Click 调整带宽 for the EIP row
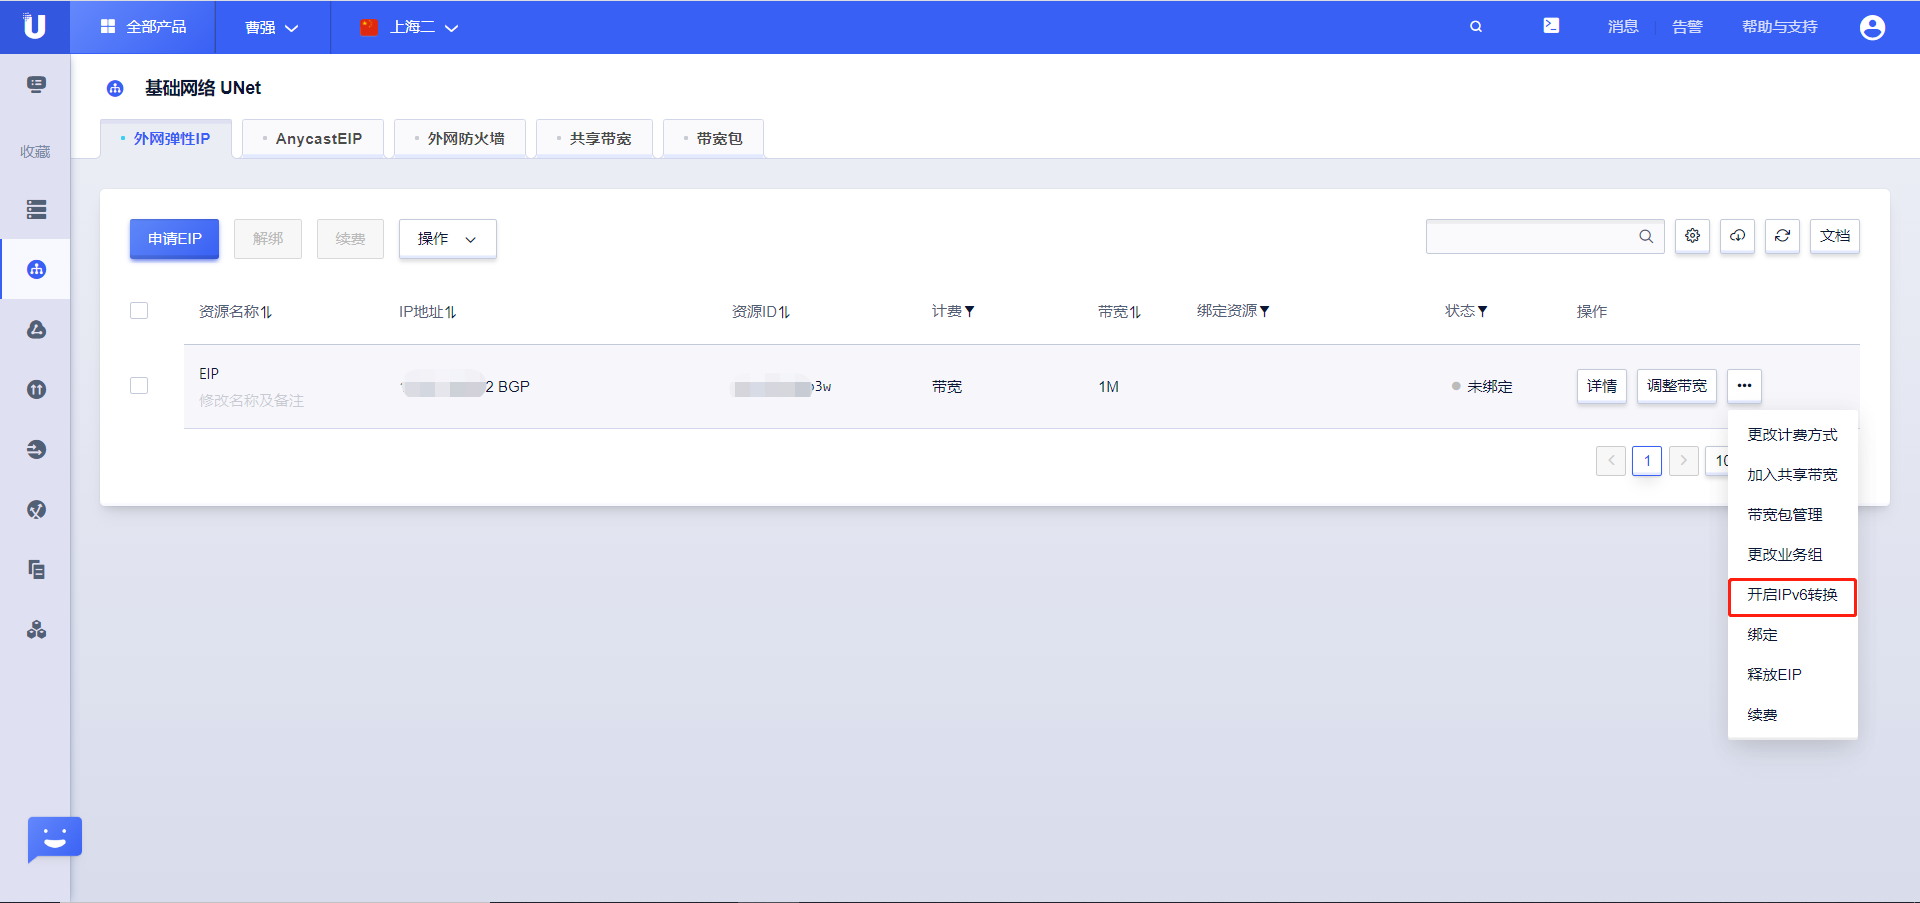 [1677, 386]
